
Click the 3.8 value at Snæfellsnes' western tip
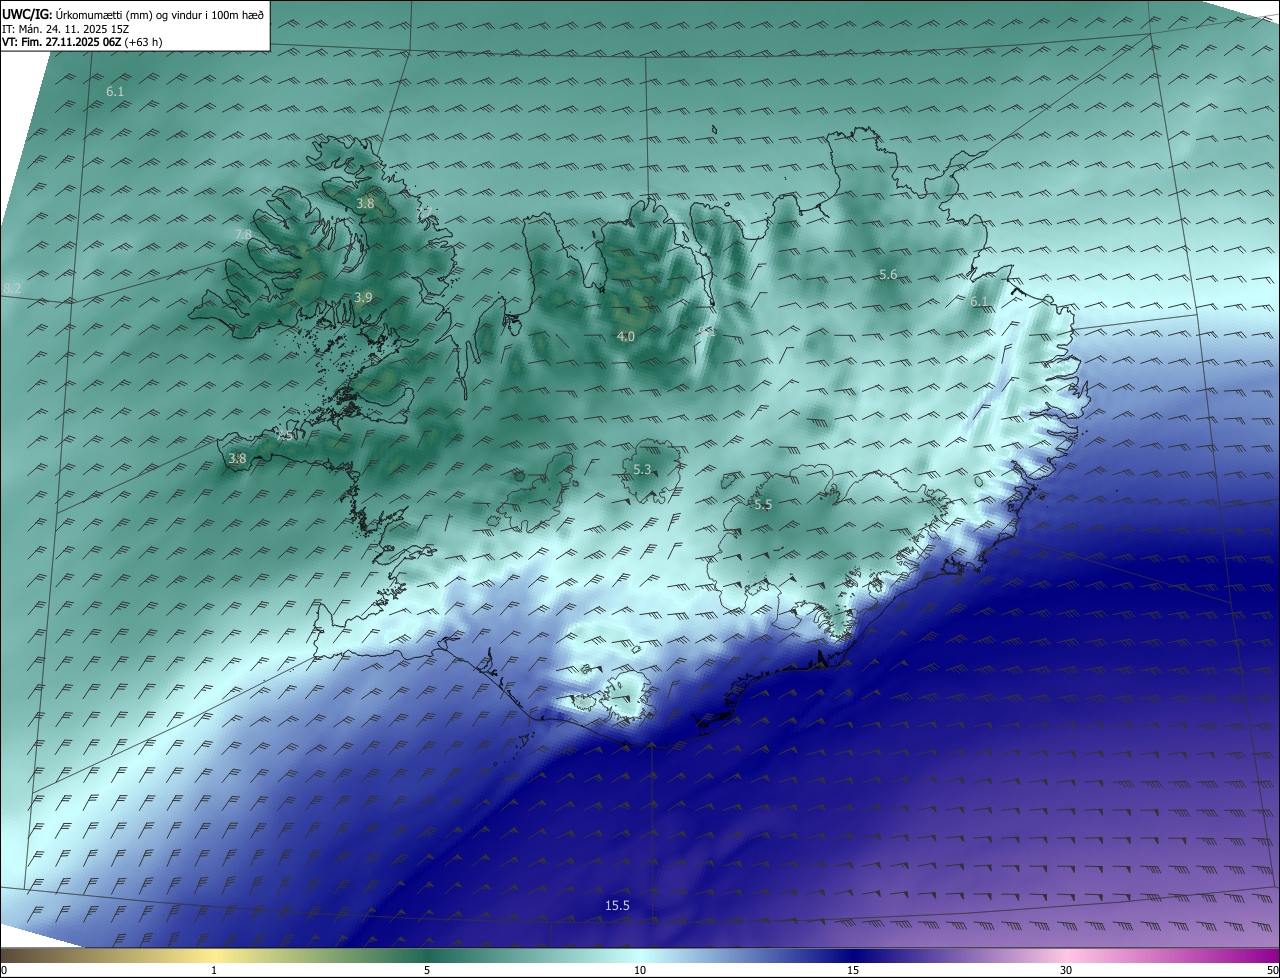[x=237, y=459]
